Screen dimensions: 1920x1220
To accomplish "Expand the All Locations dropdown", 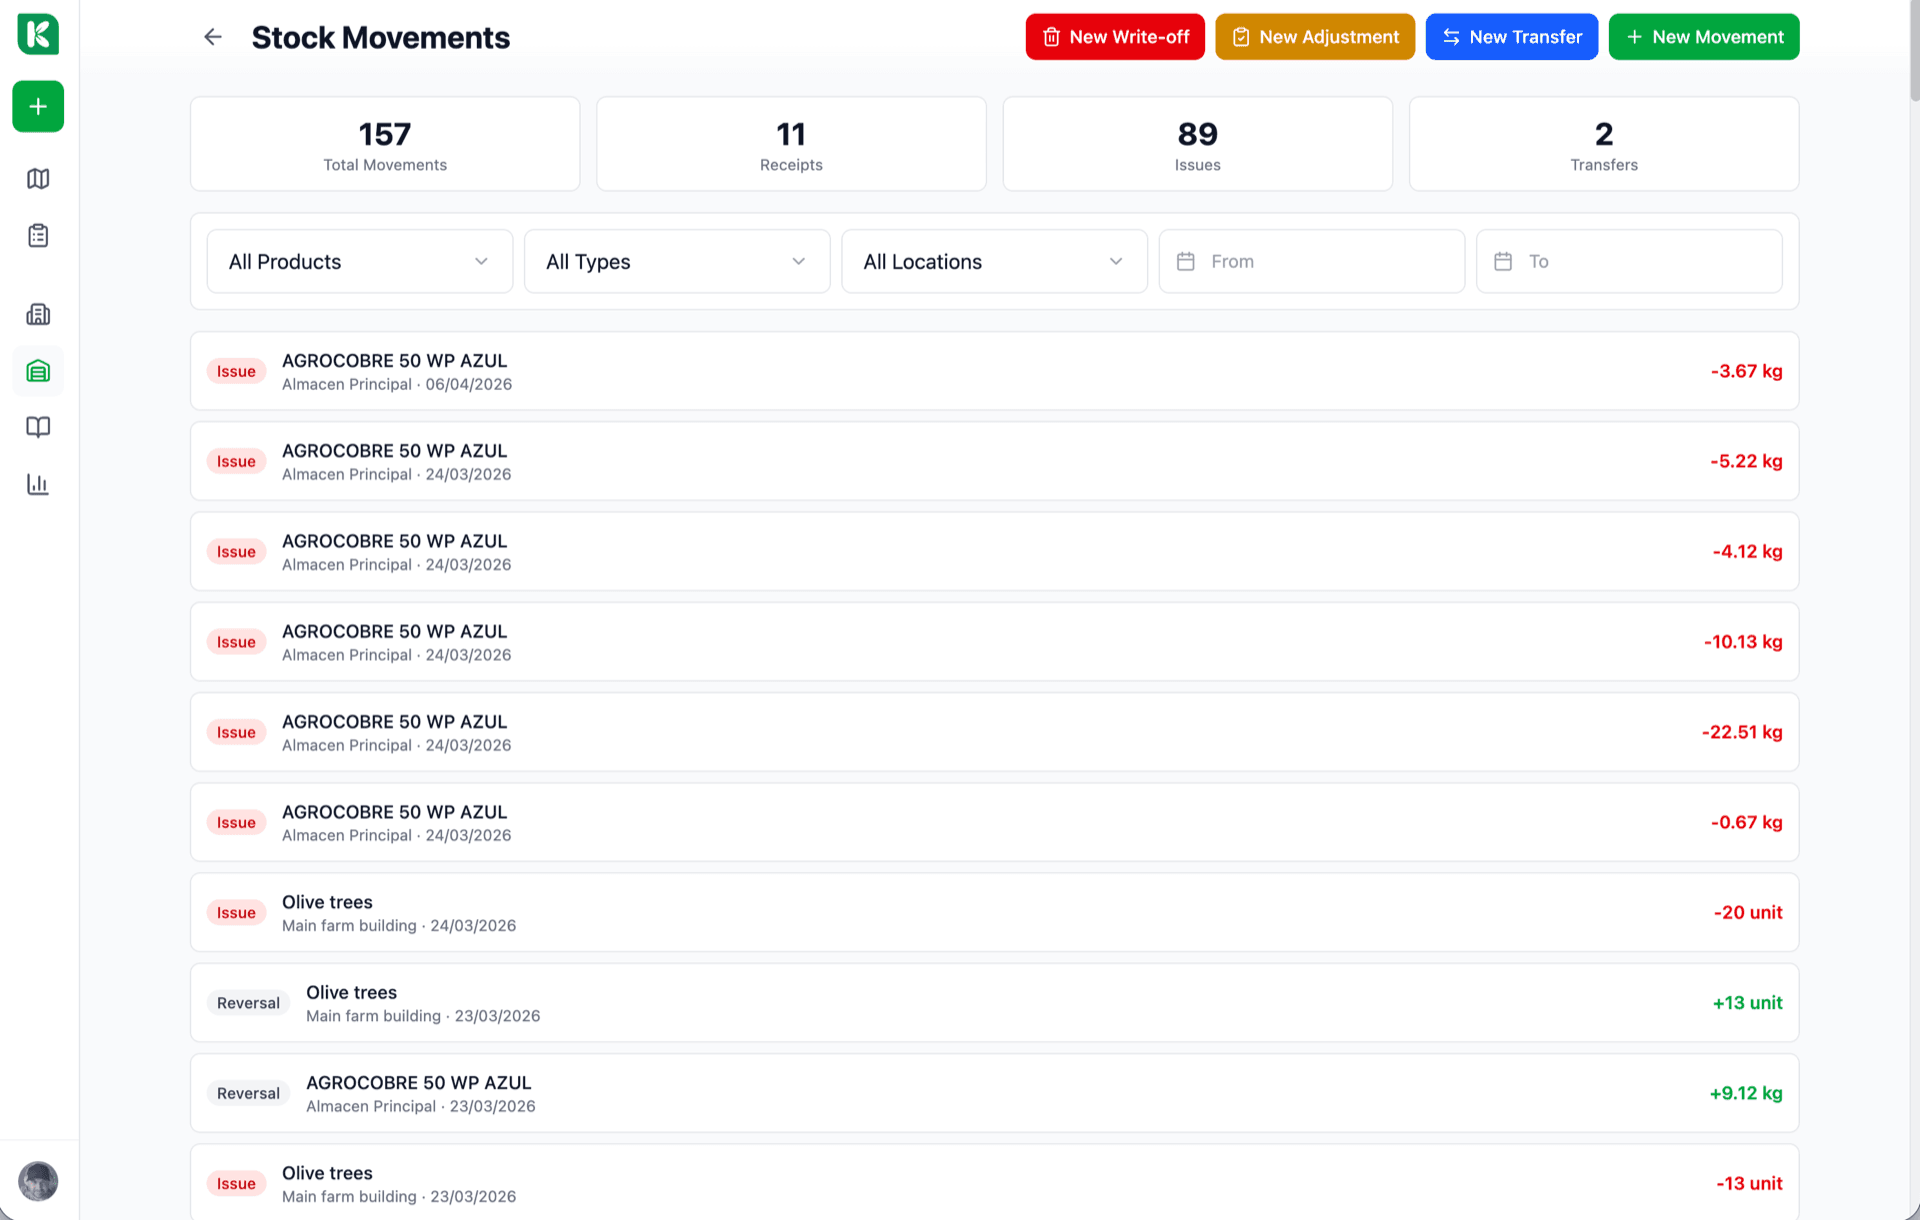I will coord(994,262).
